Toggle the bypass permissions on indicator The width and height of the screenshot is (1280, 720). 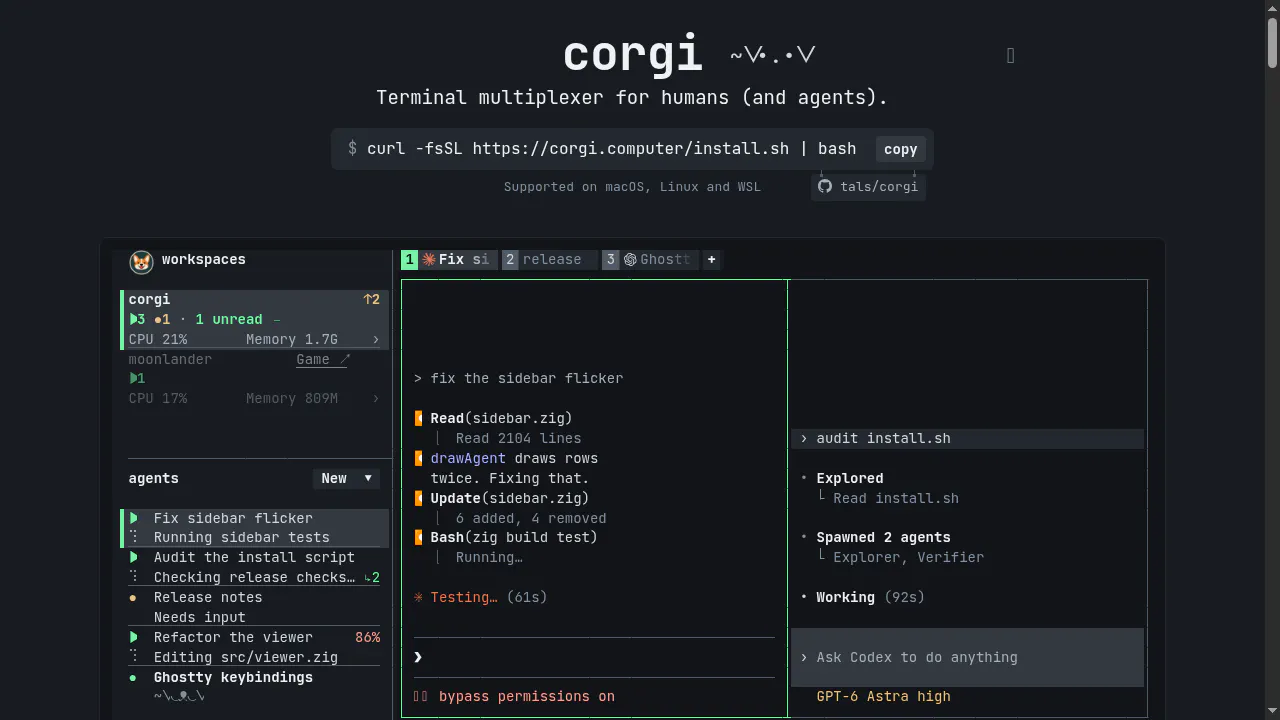514,696
